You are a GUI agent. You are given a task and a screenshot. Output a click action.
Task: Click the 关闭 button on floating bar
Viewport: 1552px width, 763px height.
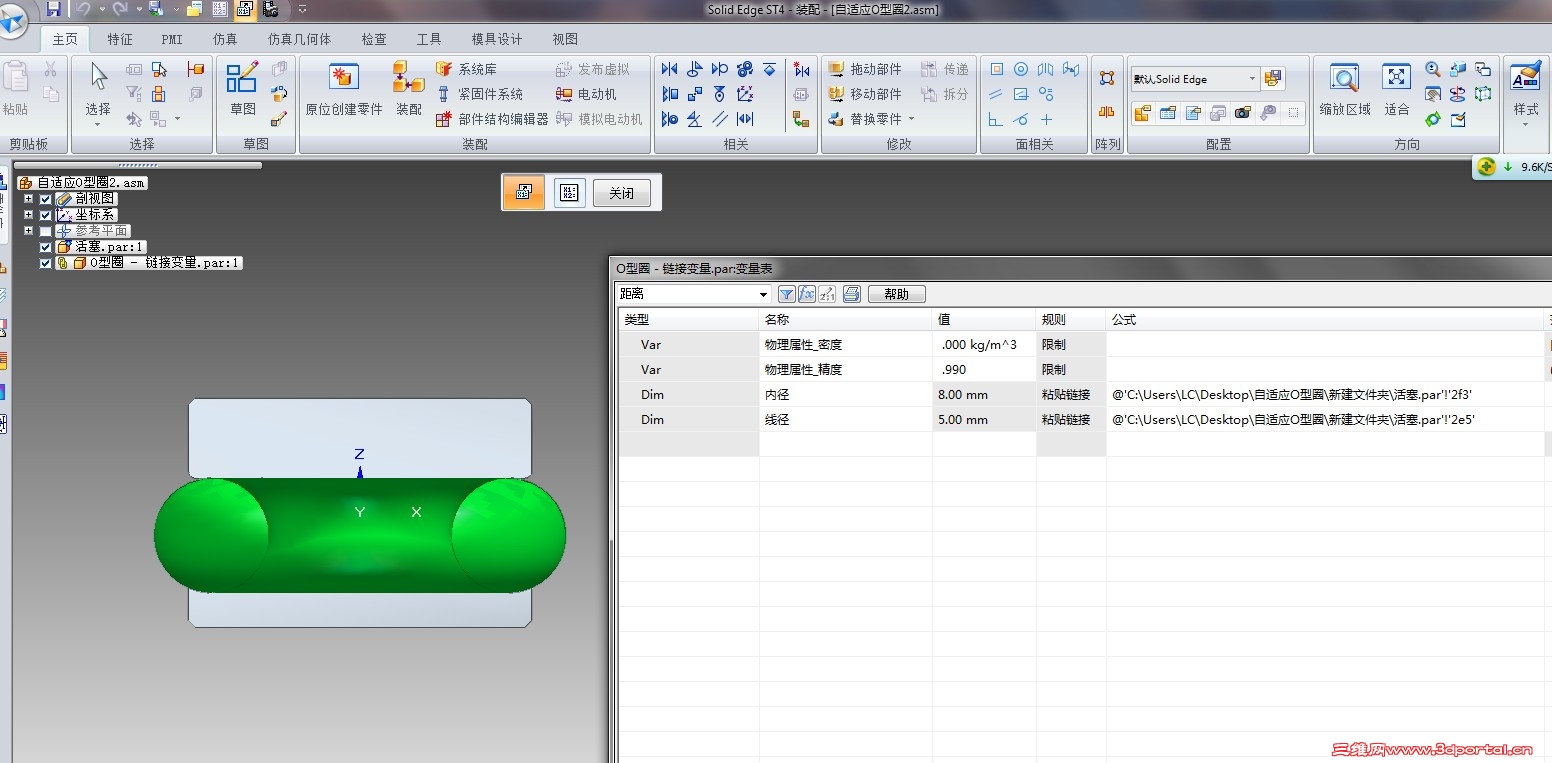pos(622,193)
